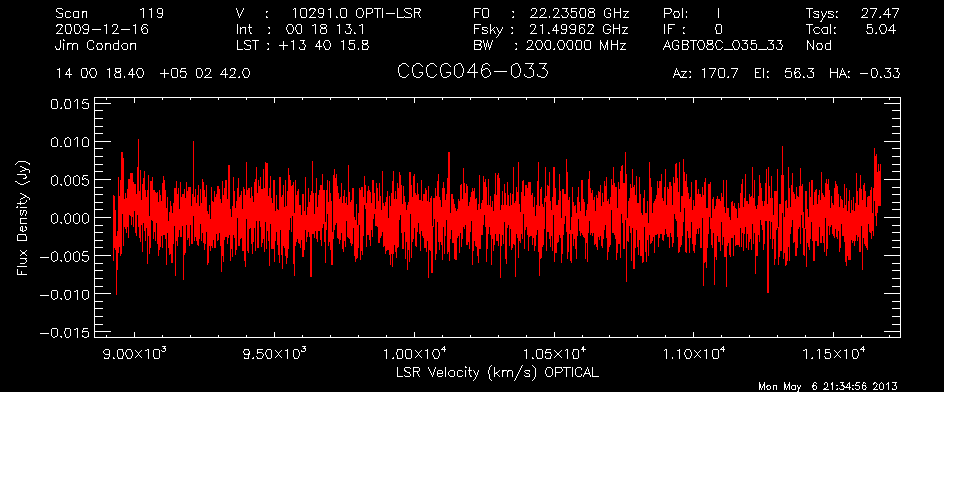Click the timestamp Mon May 6 21:34:56 2013

coord(828,386)
